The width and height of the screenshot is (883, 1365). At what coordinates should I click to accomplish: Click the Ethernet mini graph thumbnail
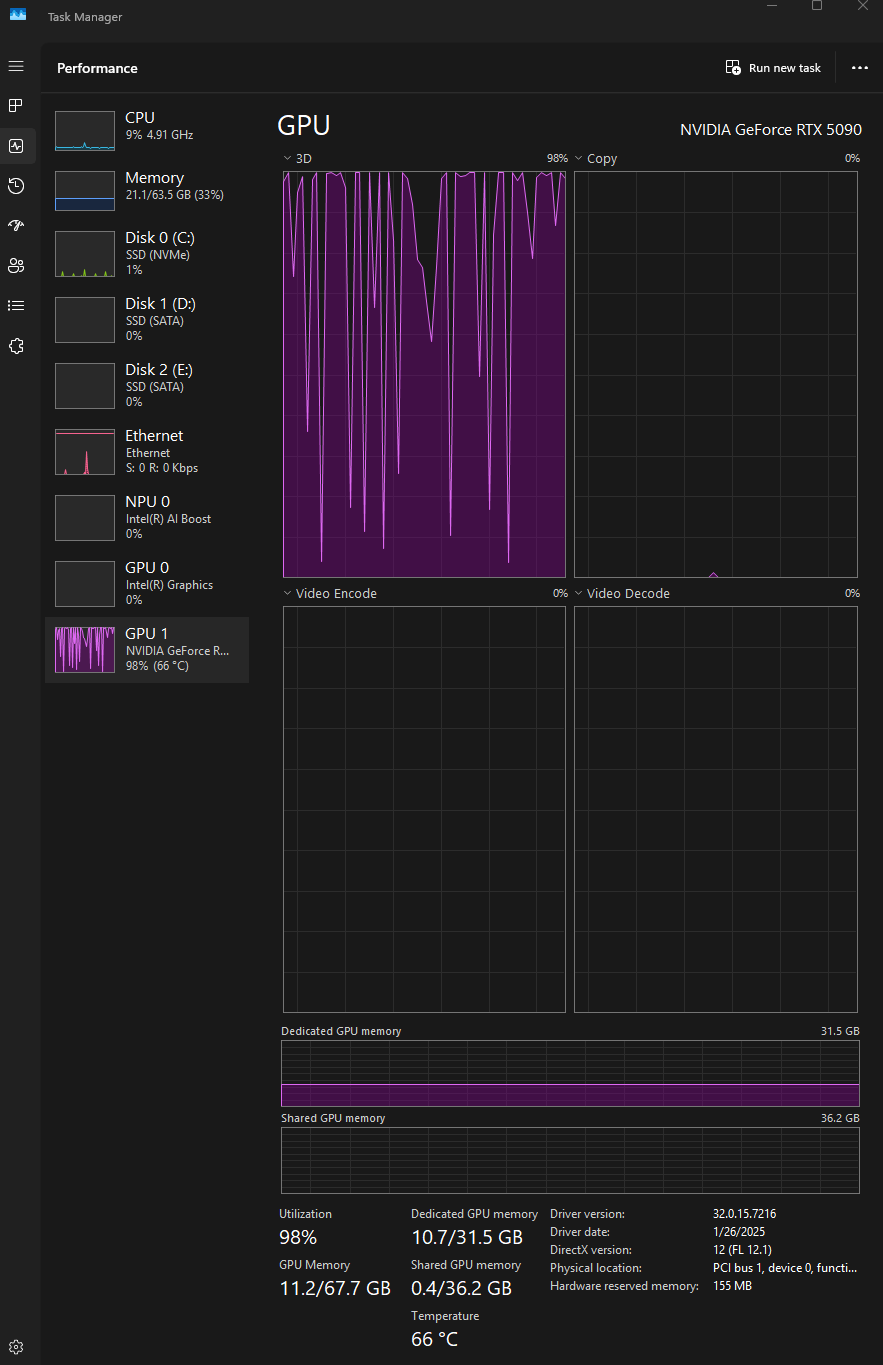85,452
